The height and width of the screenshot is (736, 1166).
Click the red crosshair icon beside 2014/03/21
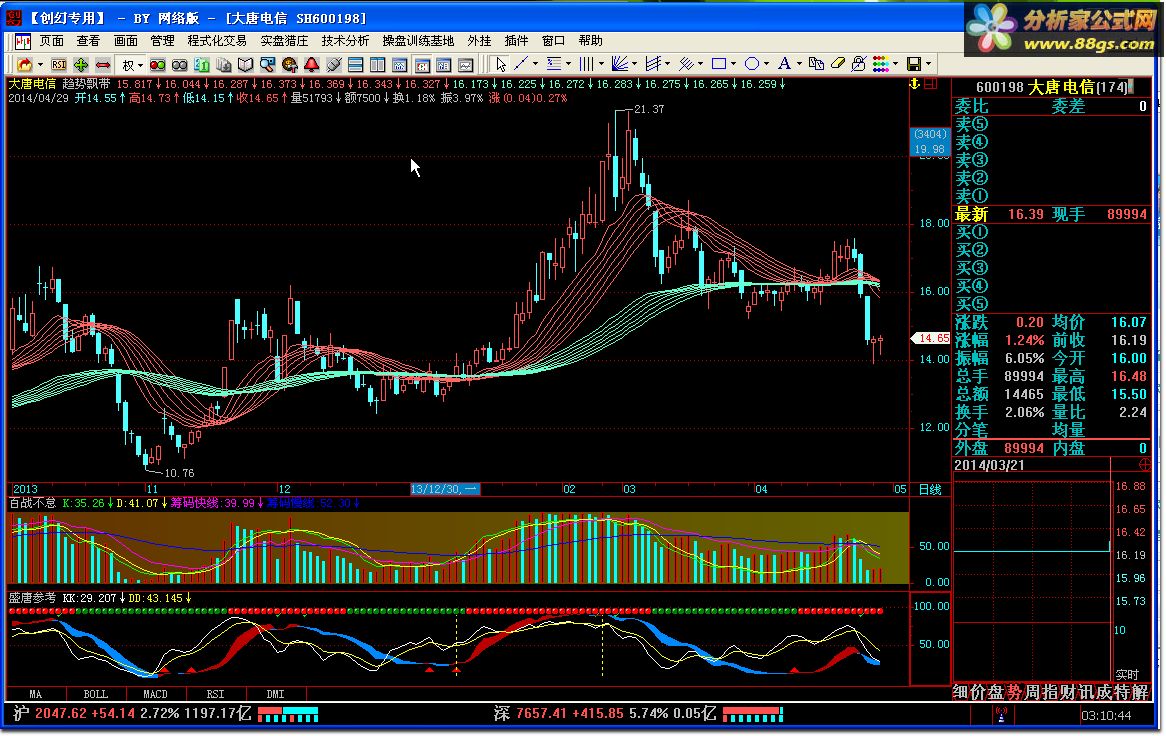[x=1144, y=465]
